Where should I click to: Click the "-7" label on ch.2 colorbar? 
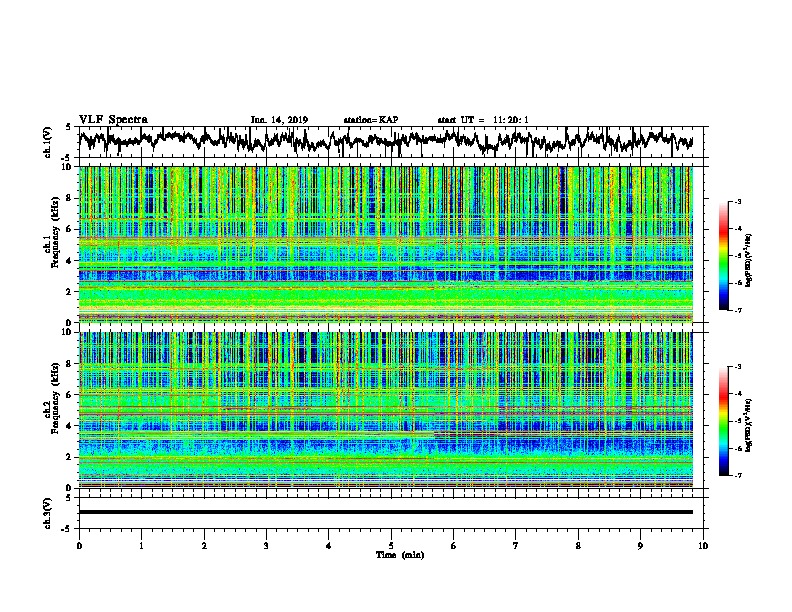[738, 476]
